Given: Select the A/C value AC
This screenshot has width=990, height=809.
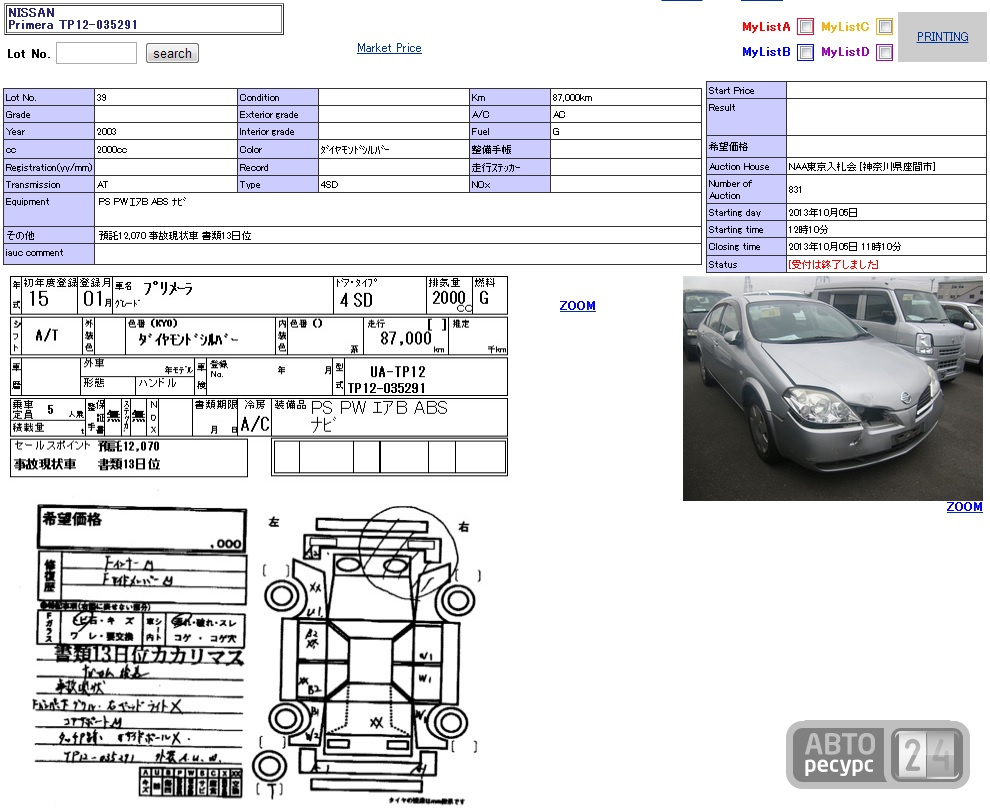Looking at the screenshot, I should pos(559,114).
